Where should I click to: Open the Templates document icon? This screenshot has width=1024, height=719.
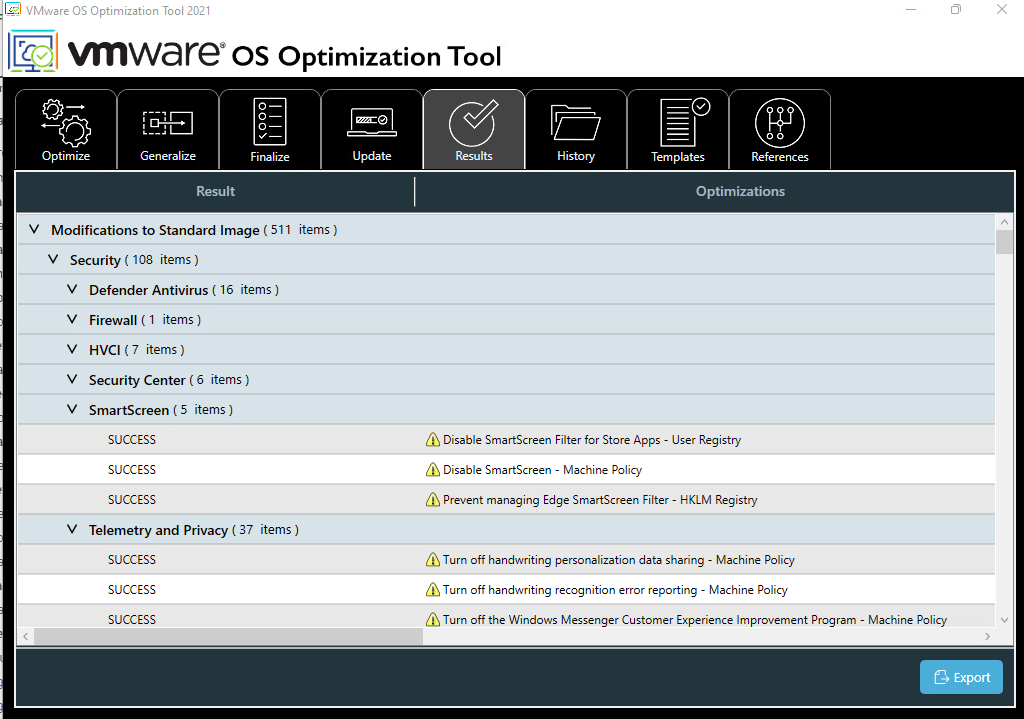(x=684, y=121)
